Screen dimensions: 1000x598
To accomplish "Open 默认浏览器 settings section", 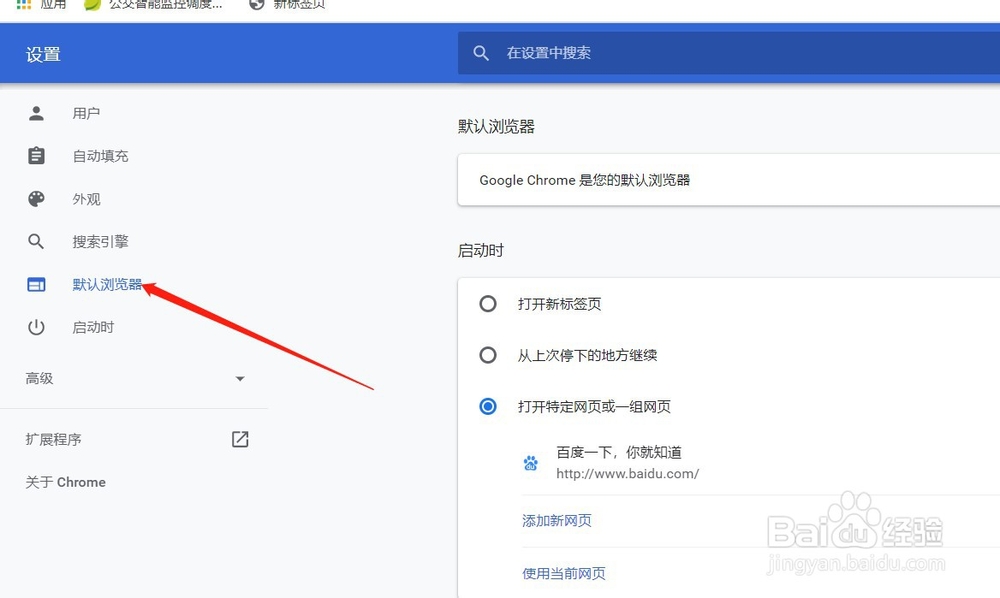I will [107, 284].
